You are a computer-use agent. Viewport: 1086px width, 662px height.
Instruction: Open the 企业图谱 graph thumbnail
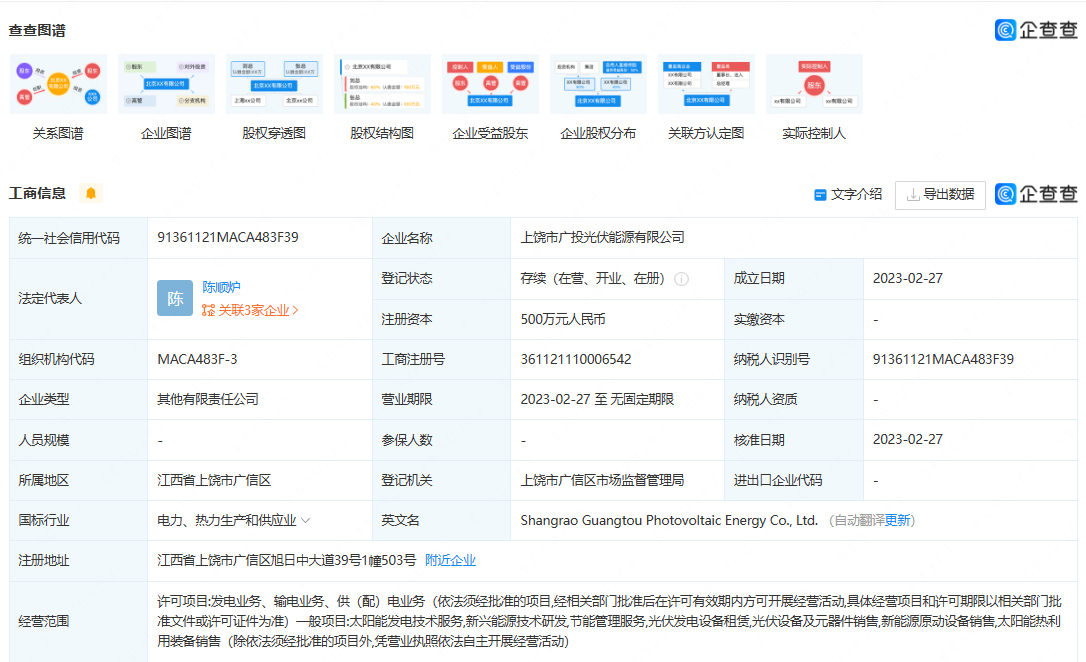click(166, 85)
